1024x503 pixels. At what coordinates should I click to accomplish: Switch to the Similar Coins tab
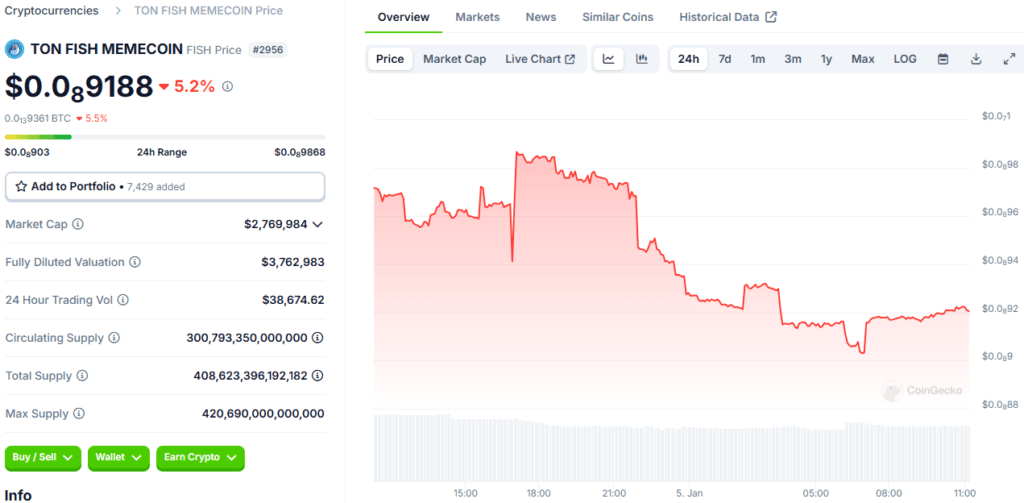(618, 17)
